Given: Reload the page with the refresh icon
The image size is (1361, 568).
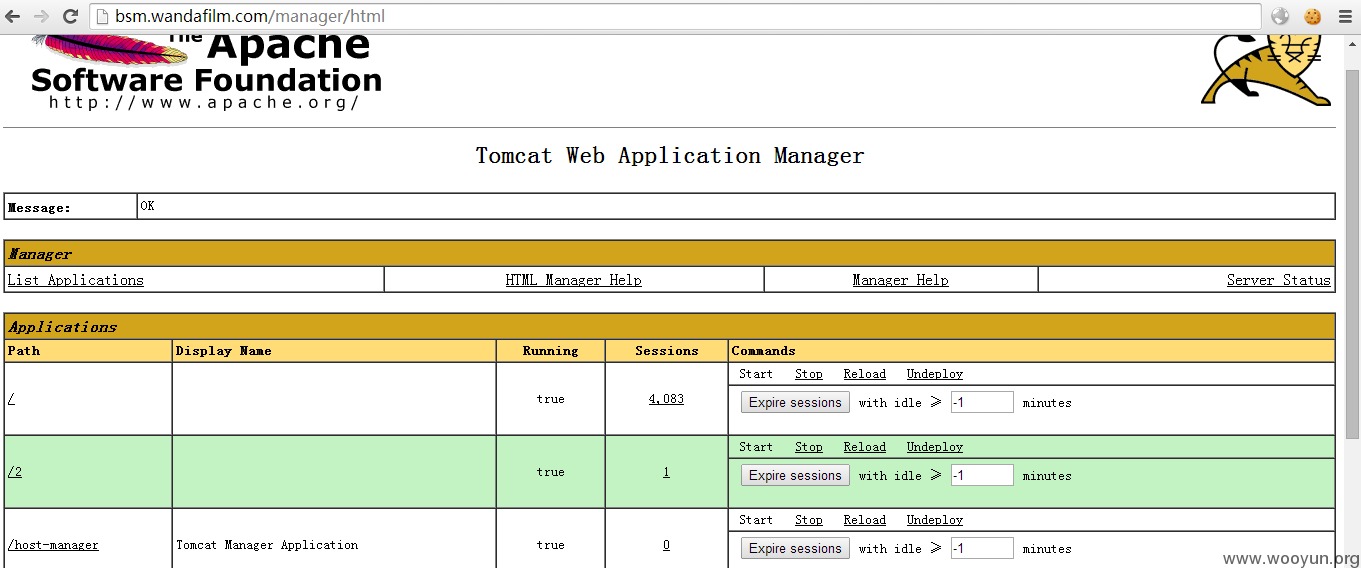Looking at the screenshot, I should tap(70, 16).
